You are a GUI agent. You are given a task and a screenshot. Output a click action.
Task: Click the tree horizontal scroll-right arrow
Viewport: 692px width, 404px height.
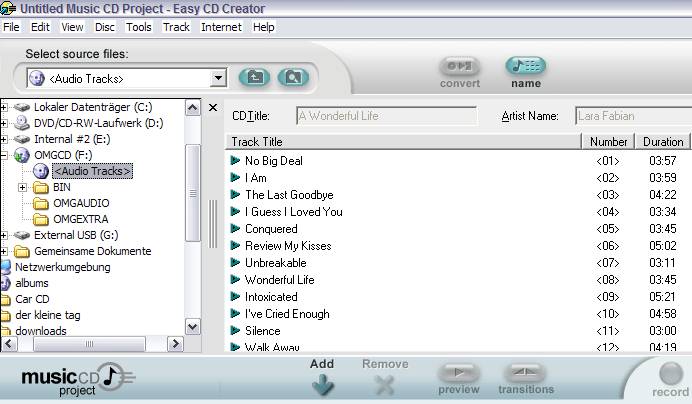coord(175,344)
